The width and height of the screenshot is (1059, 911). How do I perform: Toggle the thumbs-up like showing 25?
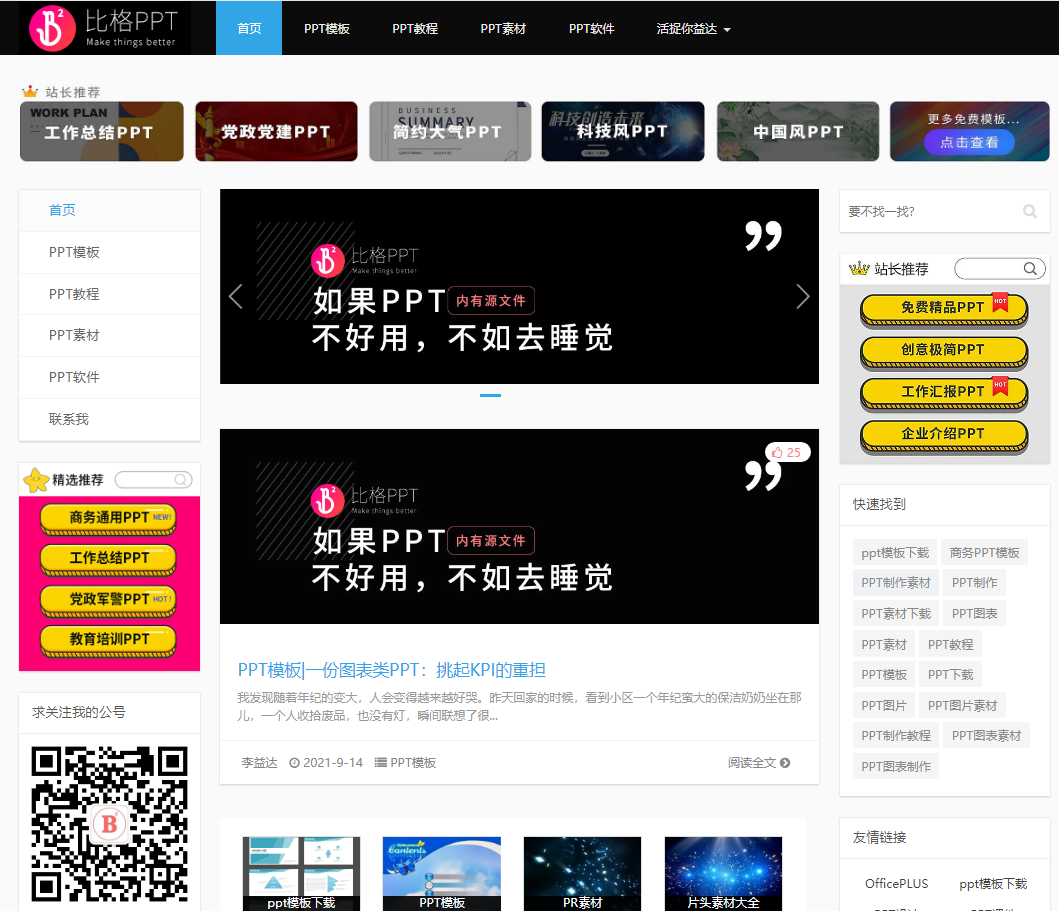[788, 452]
